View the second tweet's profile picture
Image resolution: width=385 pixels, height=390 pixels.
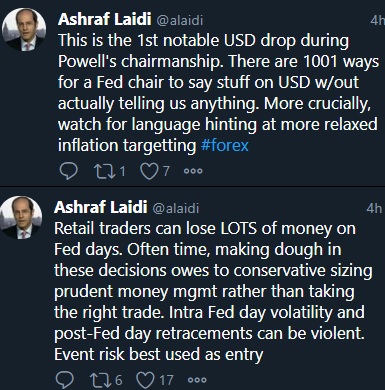coord(22,217)
